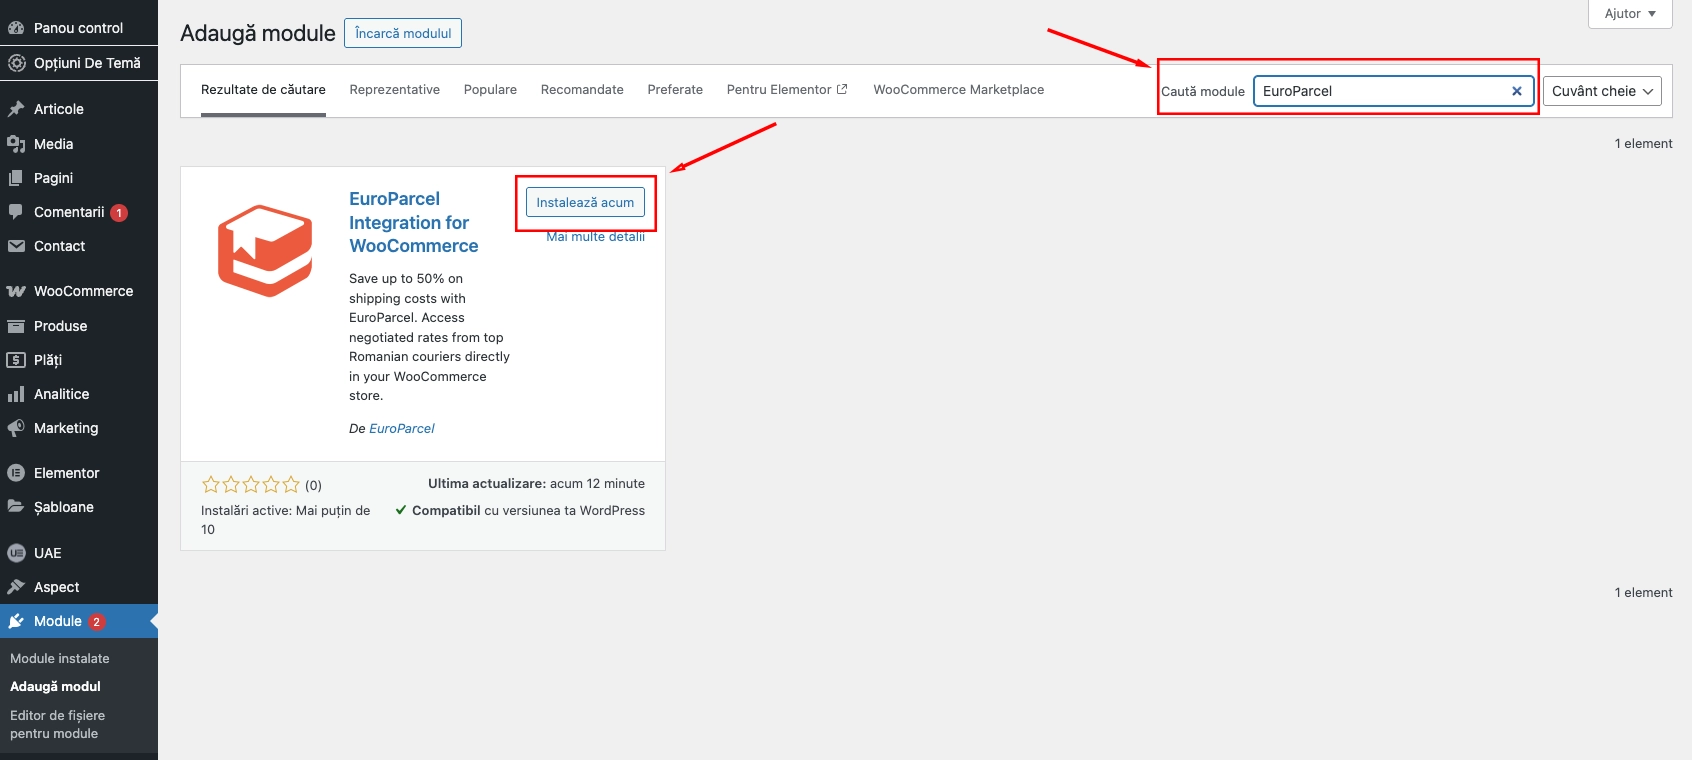Click the Comentarii notification badge
This screenshot has height=760, width=1692.
pyautogui.click(x=119, y=213)
